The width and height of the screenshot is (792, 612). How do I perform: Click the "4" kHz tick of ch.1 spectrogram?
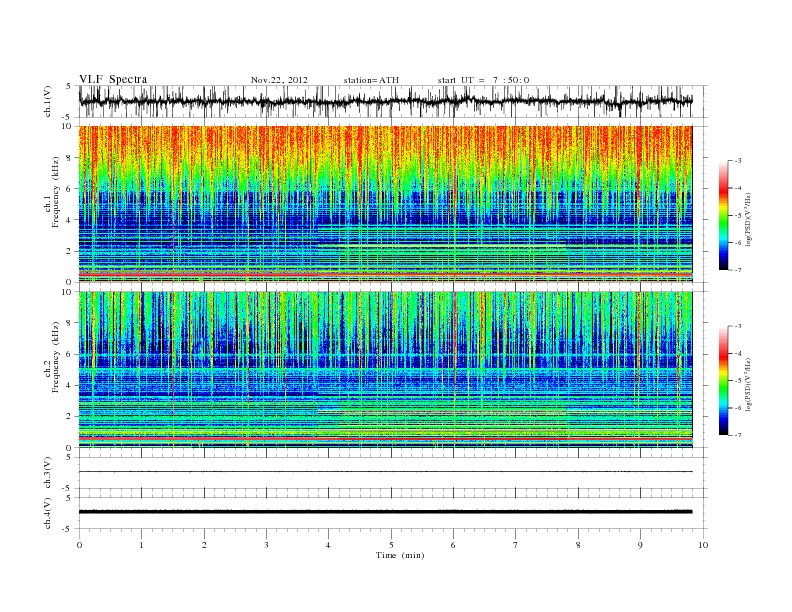(x=69, y=220)
